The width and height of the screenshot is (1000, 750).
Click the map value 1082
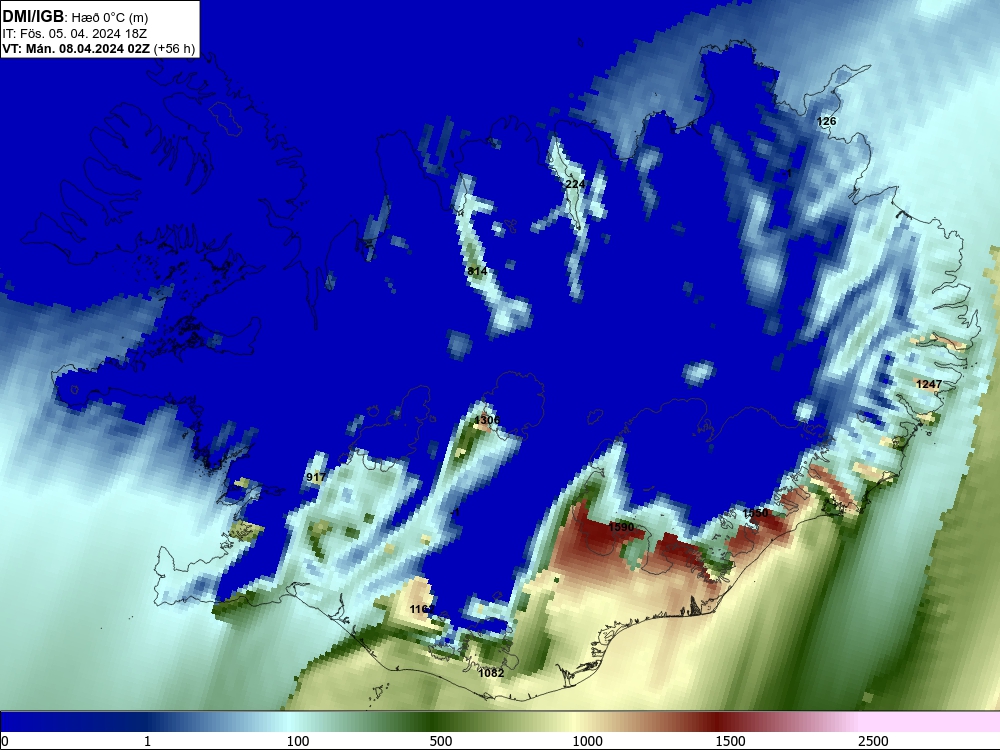click(491, 673)
